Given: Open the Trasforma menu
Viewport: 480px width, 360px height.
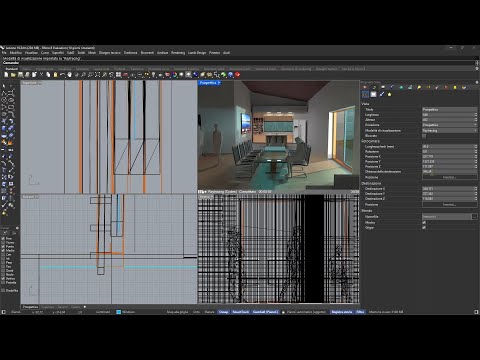Looking at the screenshot, I should coord(130,53).
